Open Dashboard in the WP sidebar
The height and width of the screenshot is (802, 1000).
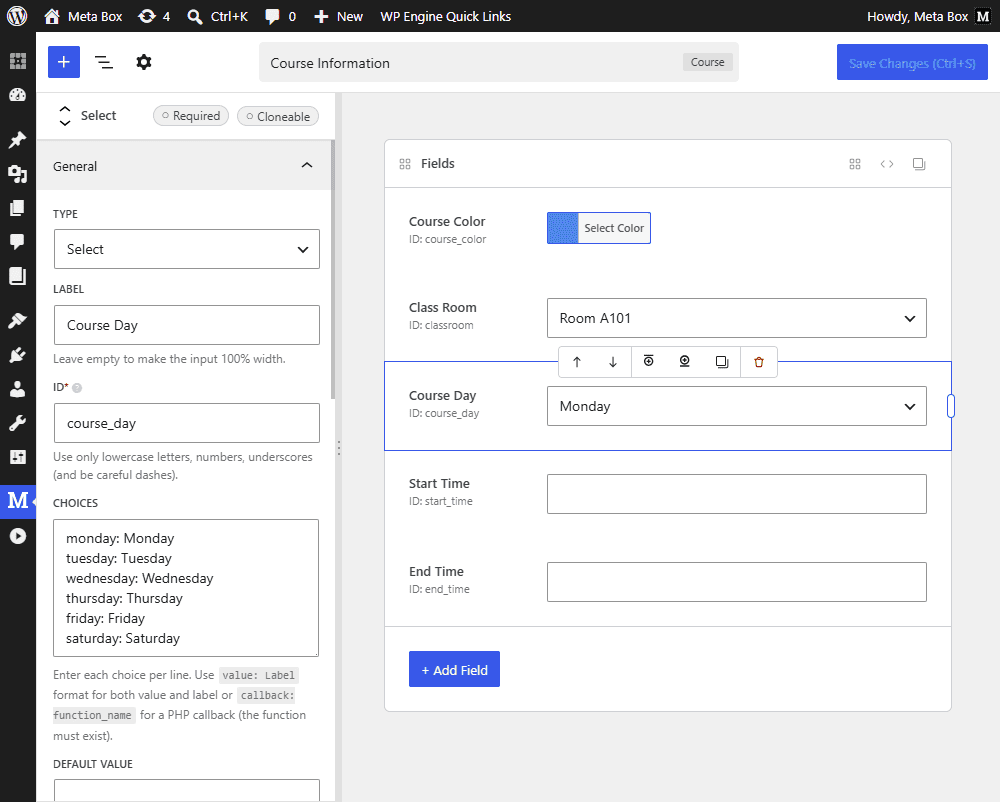(18, 96)
